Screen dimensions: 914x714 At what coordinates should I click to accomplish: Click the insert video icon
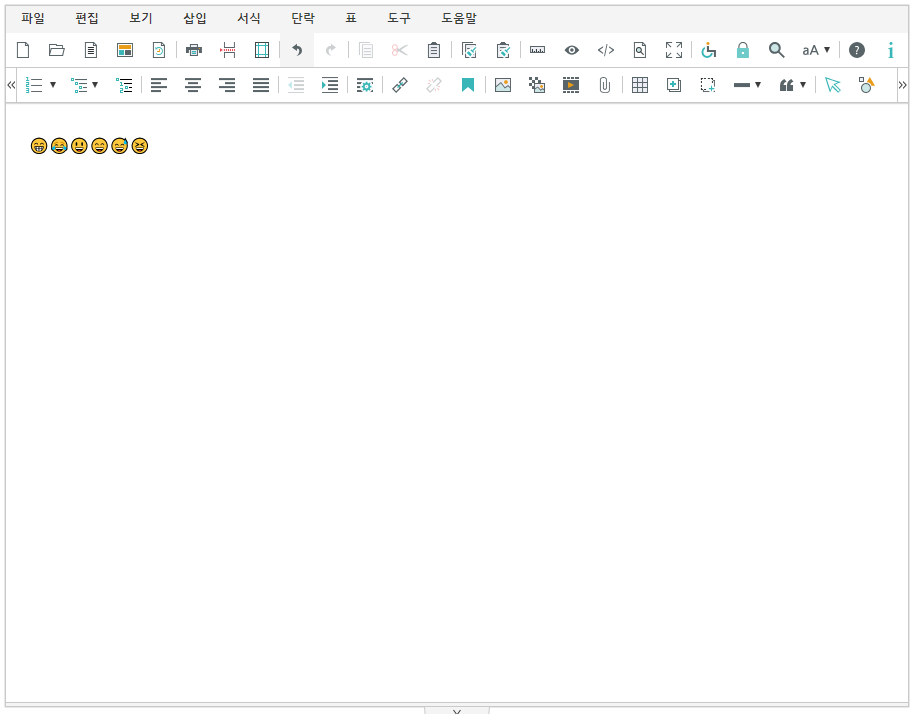click(x=571, y=86)
